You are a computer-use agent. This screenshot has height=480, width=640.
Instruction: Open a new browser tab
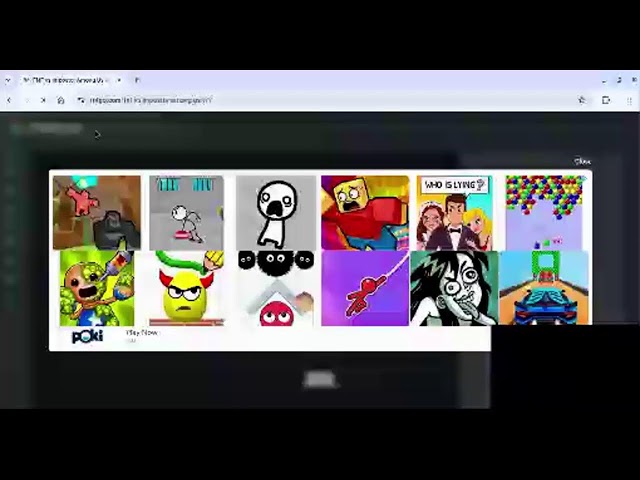pos(137,80)
